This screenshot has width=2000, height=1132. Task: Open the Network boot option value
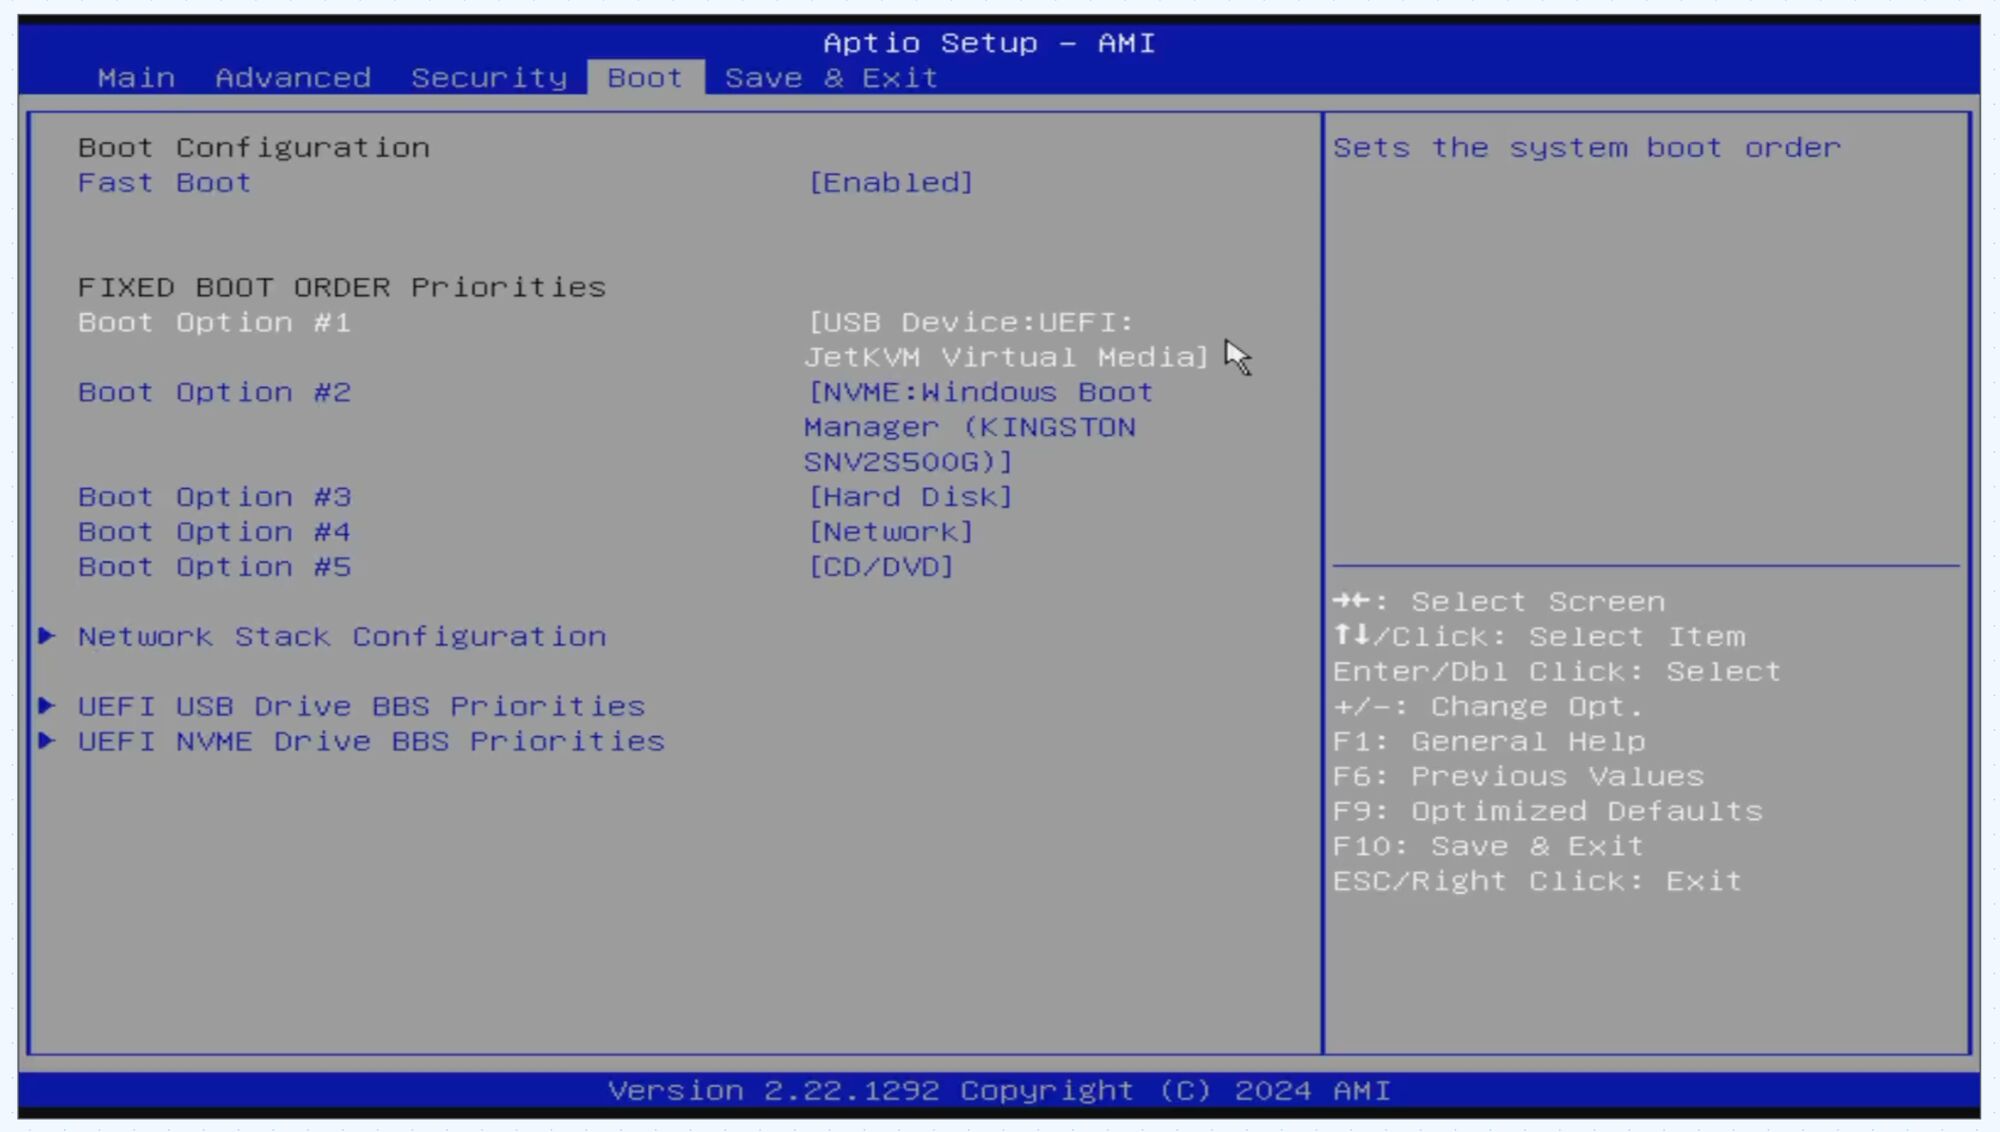click(890, 532)
